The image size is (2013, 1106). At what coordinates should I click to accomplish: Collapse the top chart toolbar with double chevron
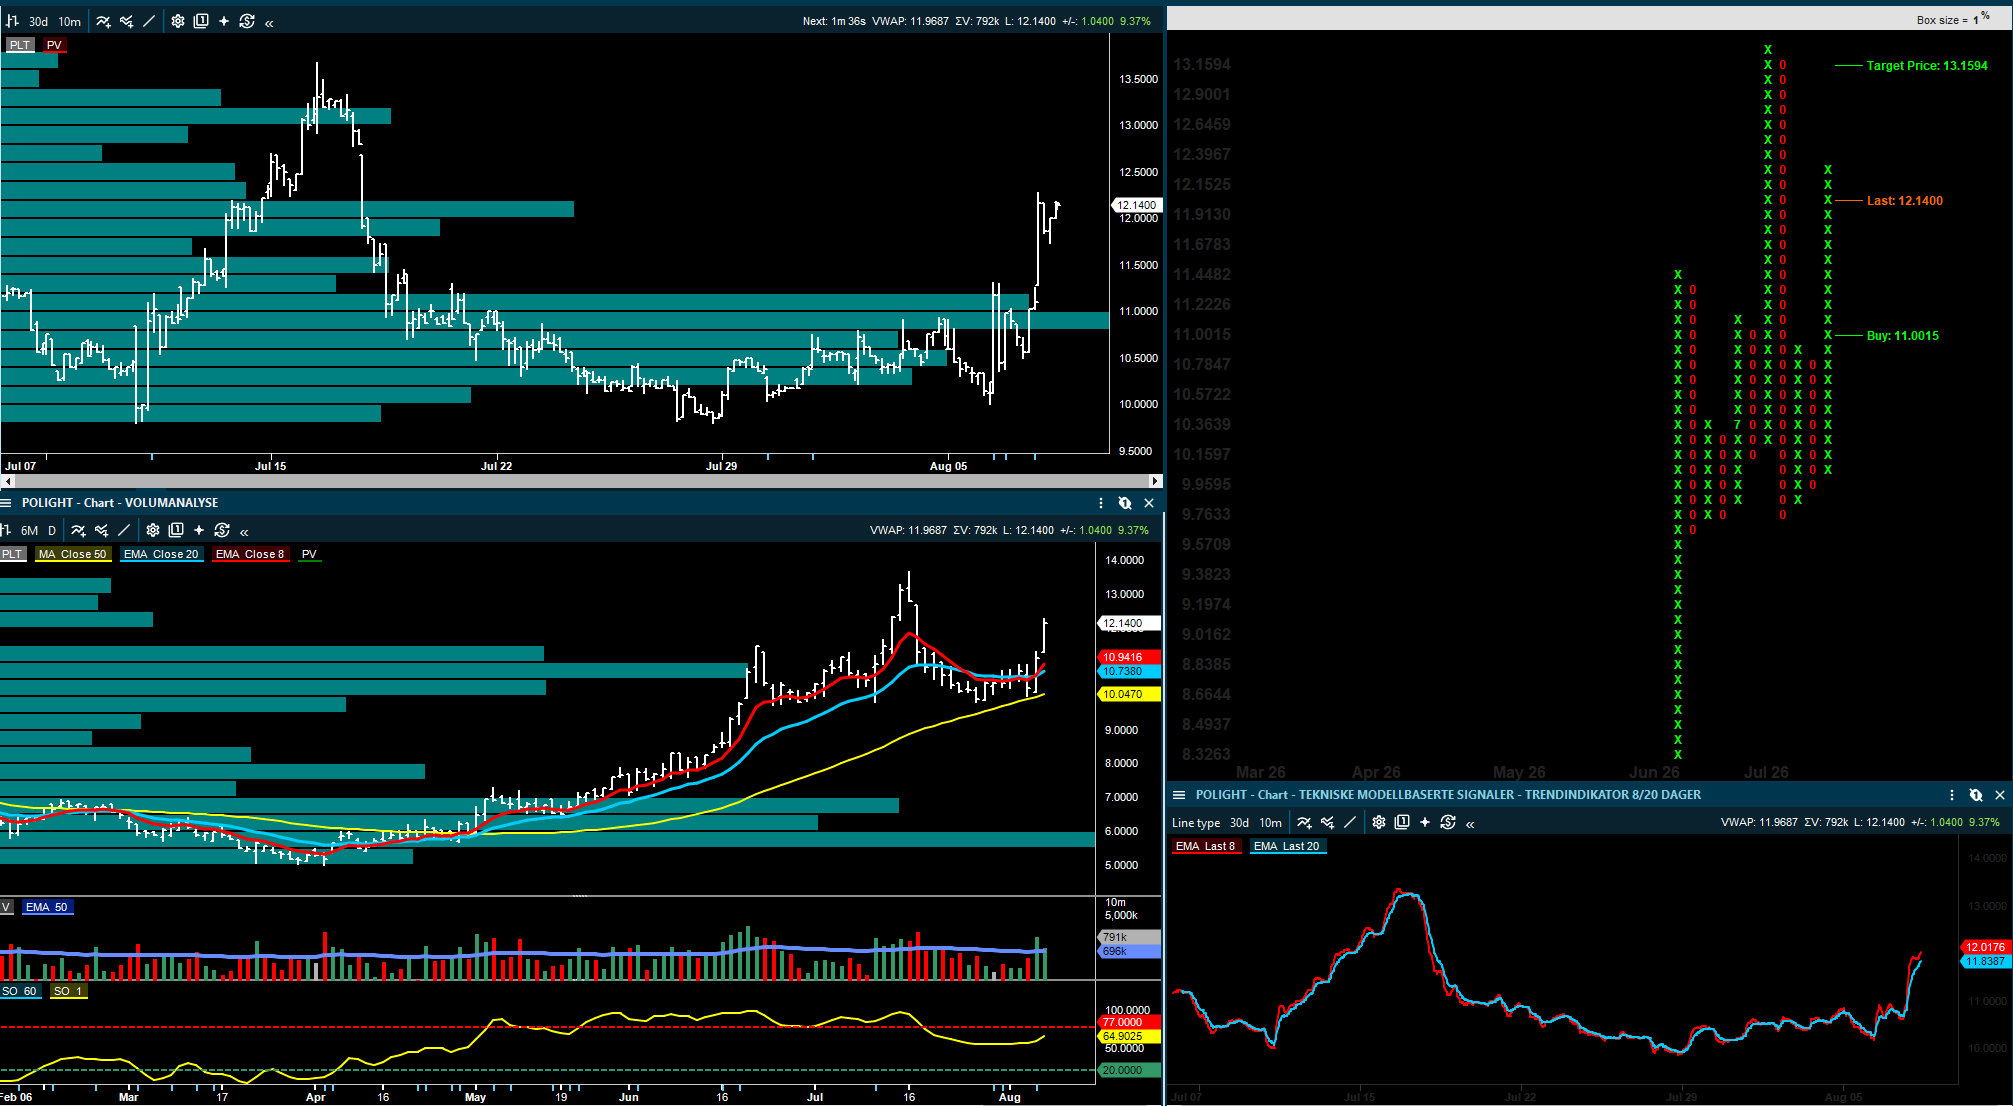pyautogui.click(x=269, y=22)
